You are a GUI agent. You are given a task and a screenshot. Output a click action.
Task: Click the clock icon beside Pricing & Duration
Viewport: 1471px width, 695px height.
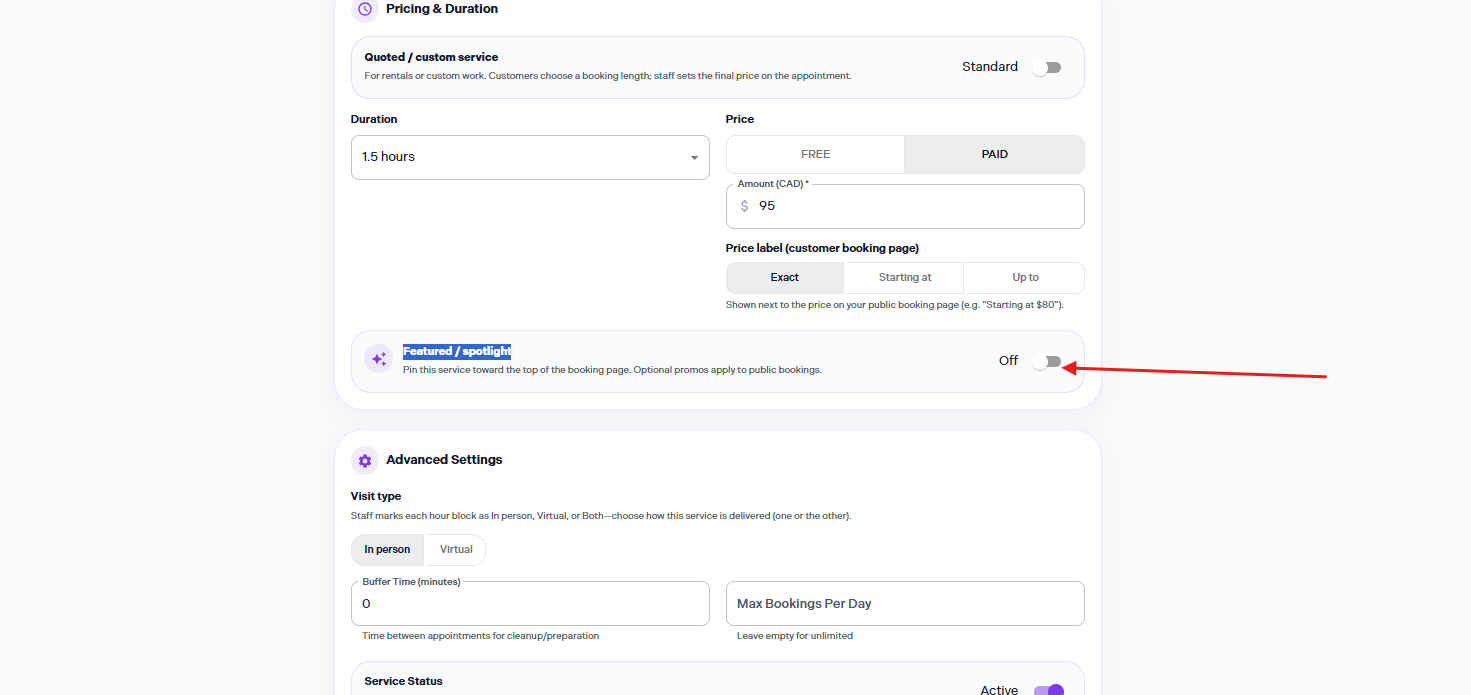[364, 9]
